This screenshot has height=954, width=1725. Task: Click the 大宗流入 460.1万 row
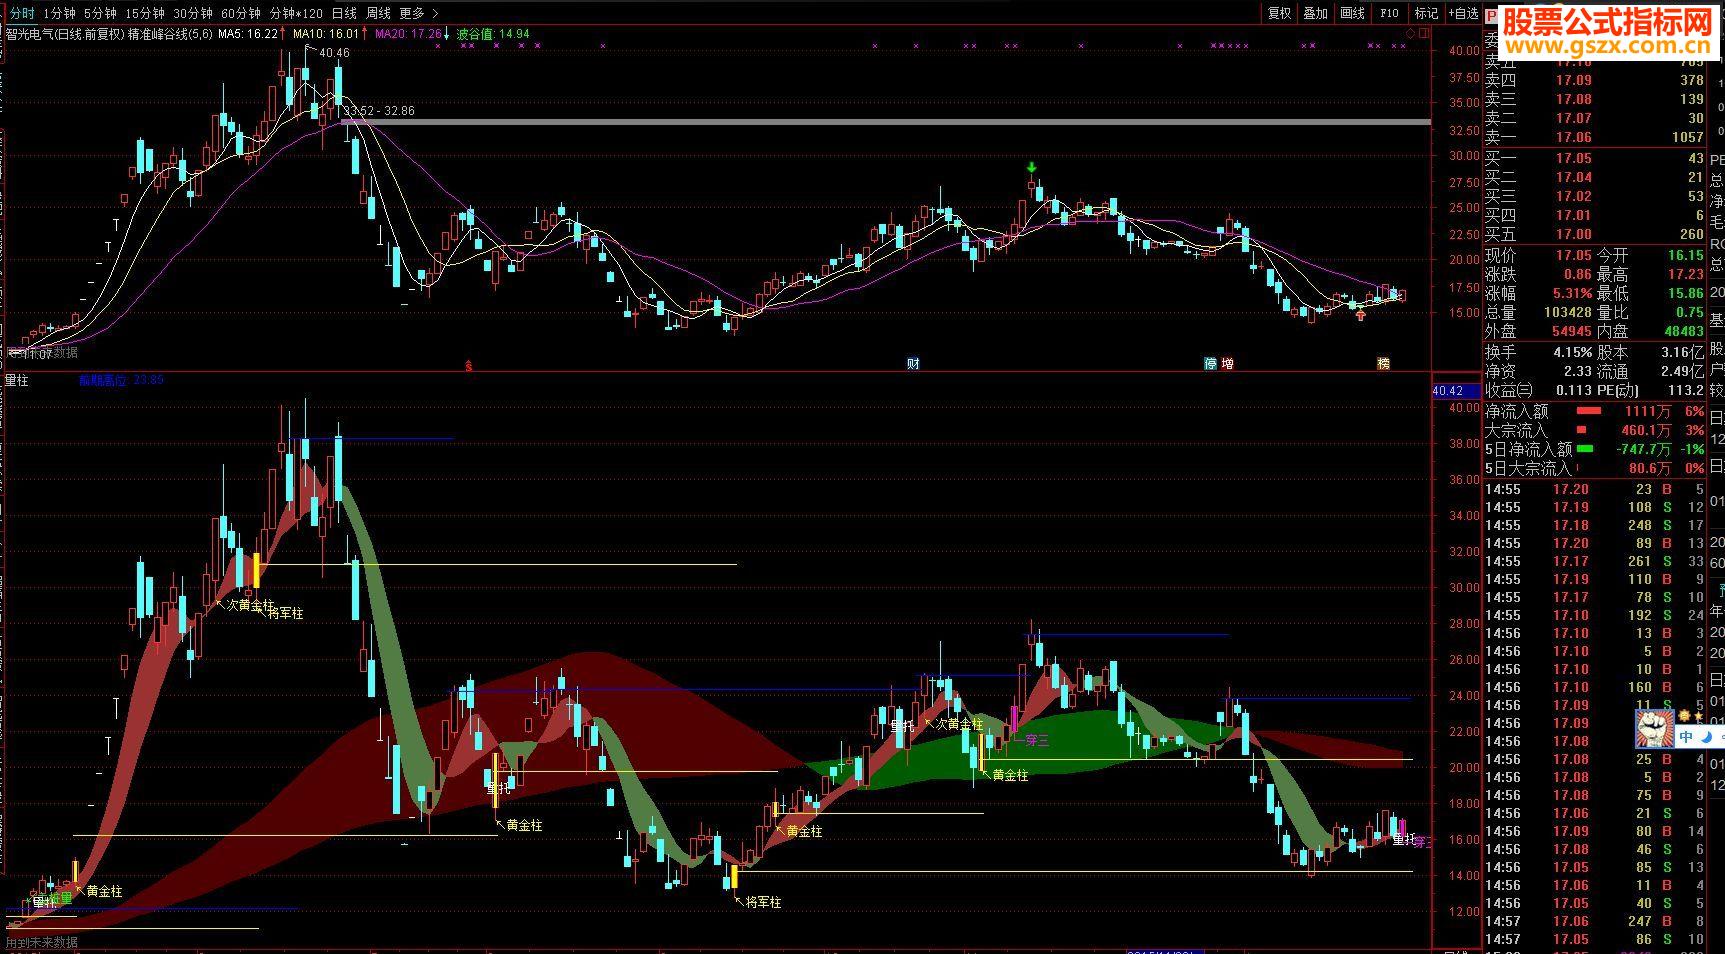(1594, 430)
